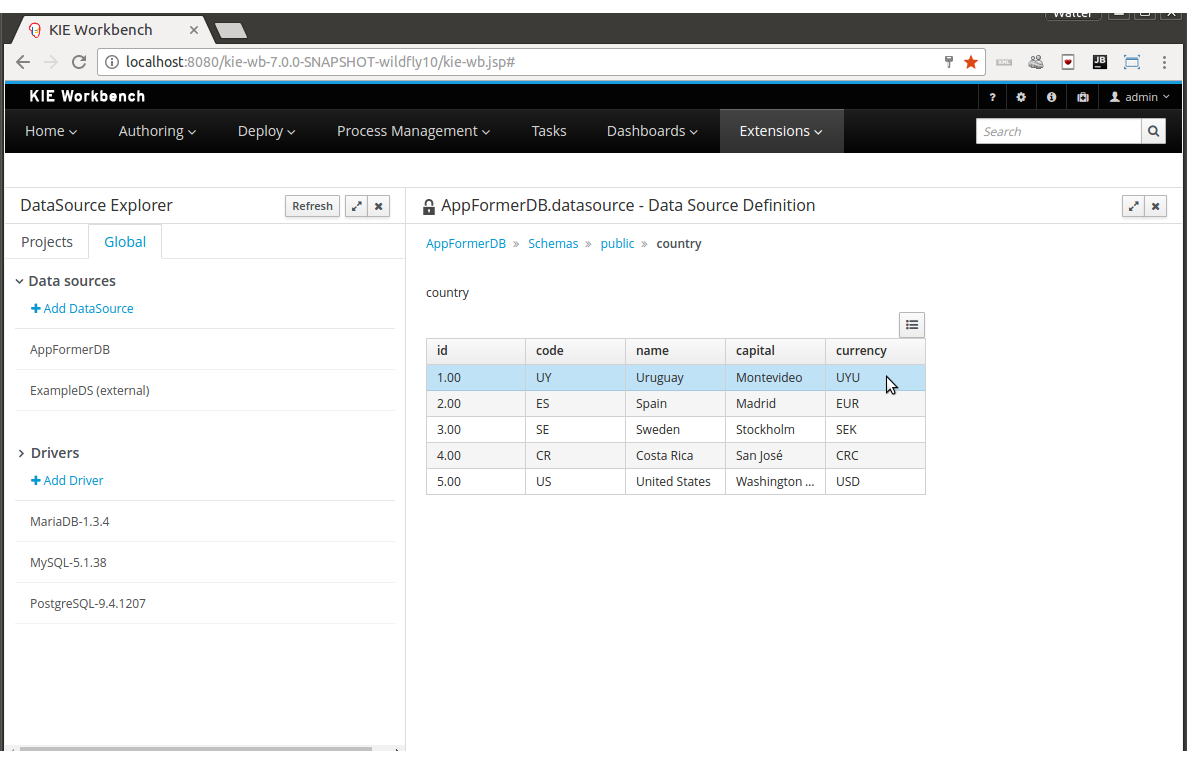1187x764 pixels.
Task: Switch to the Projects tab
Action: point(47,242)
